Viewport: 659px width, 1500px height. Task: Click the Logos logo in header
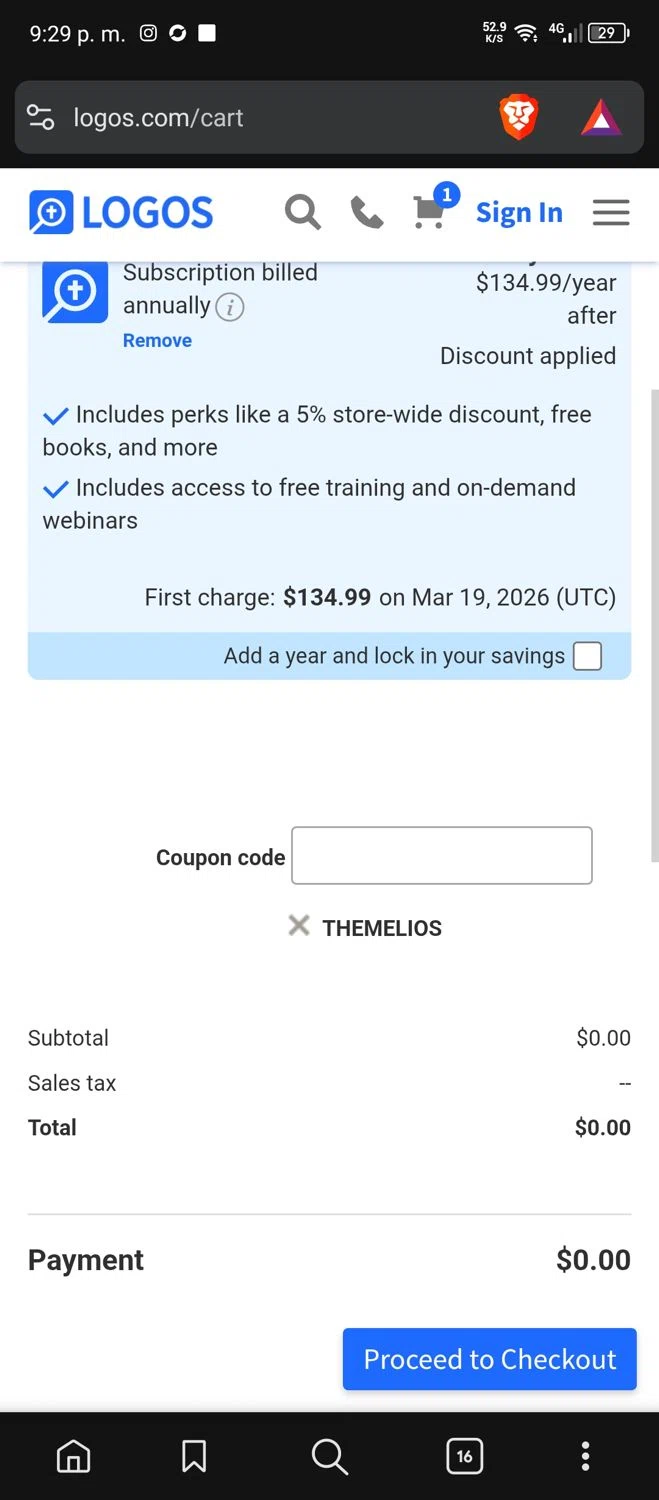tap(121, 212)
